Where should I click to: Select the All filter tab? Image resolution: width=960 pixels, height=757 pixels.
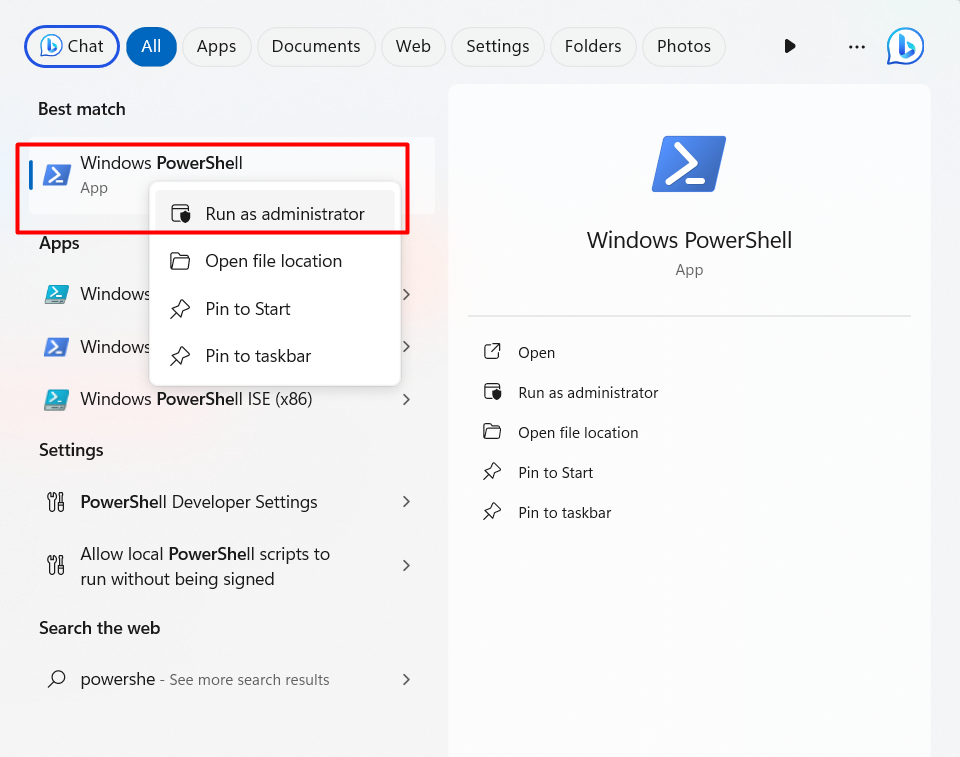[x=151, y=47]
